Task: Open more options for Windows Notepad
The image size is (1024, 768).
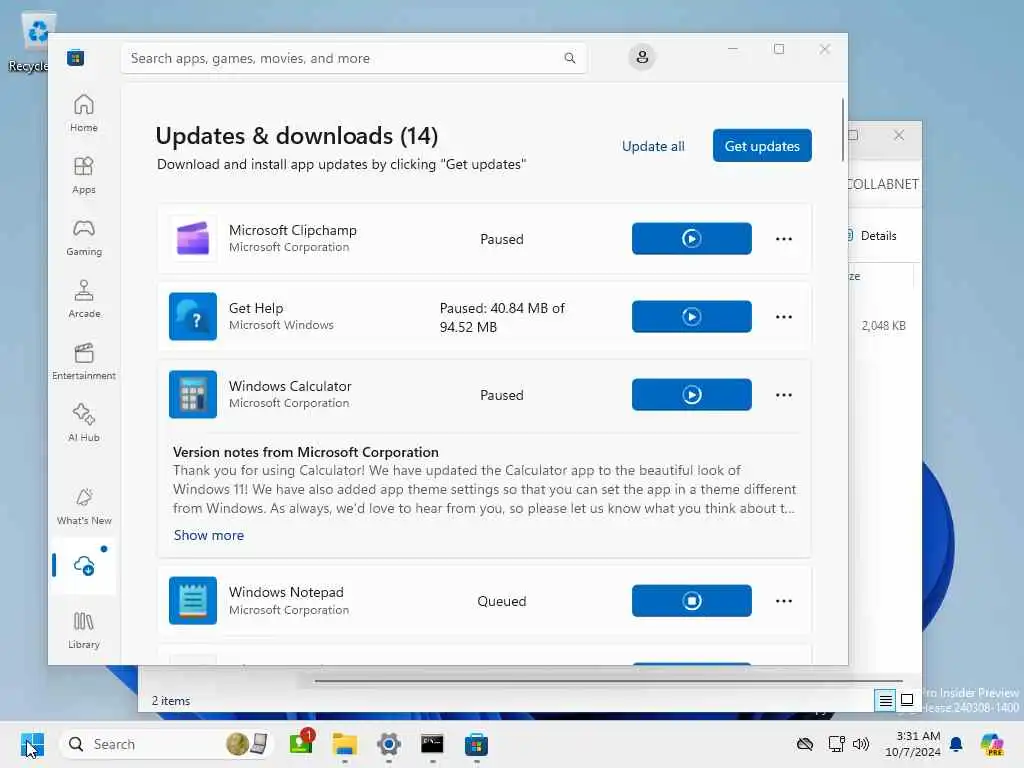Action: [784, 601]
